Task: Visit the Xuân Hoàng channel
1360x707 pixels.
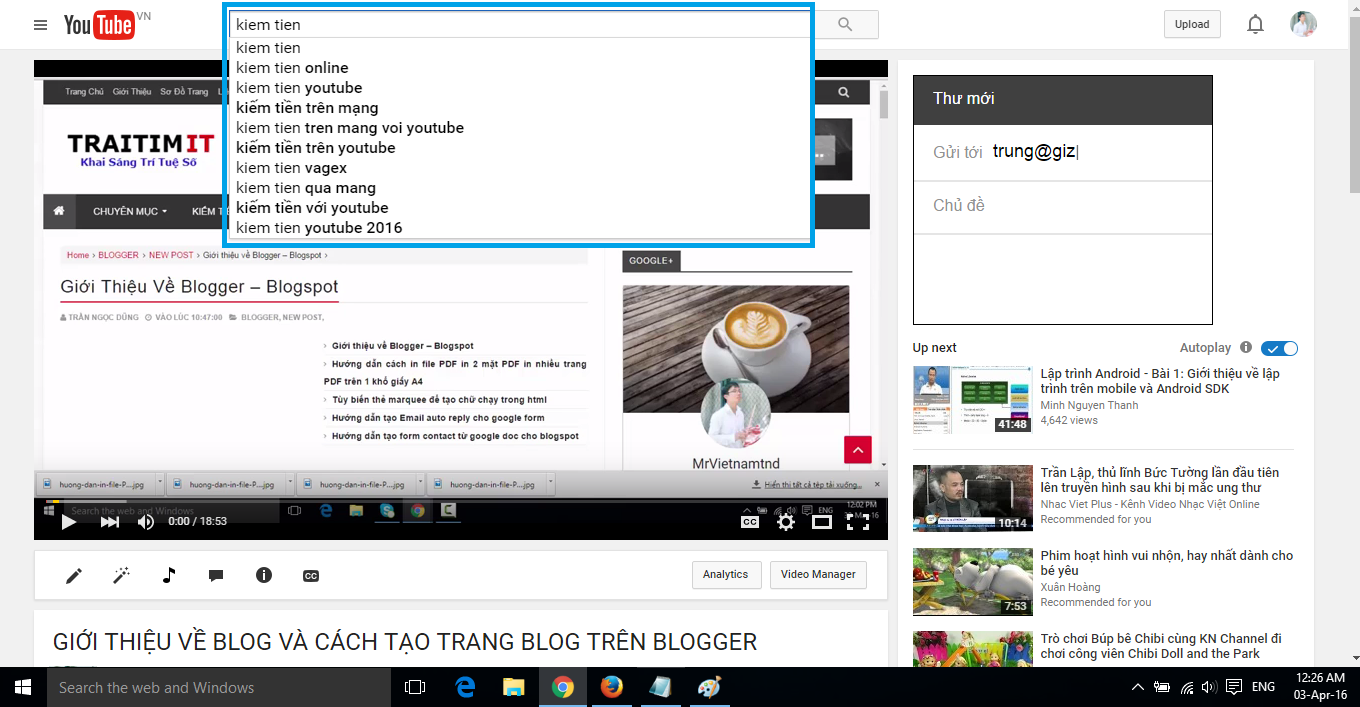Action: pyautogui.click(x=1070, y=587)
